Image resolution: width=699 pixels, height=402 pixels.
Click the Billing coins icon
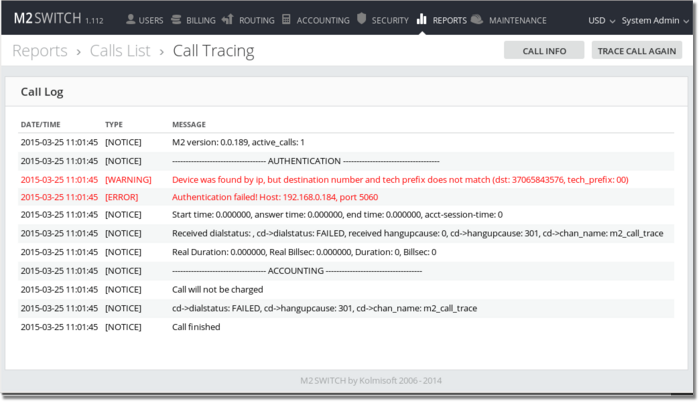point(177,19)
